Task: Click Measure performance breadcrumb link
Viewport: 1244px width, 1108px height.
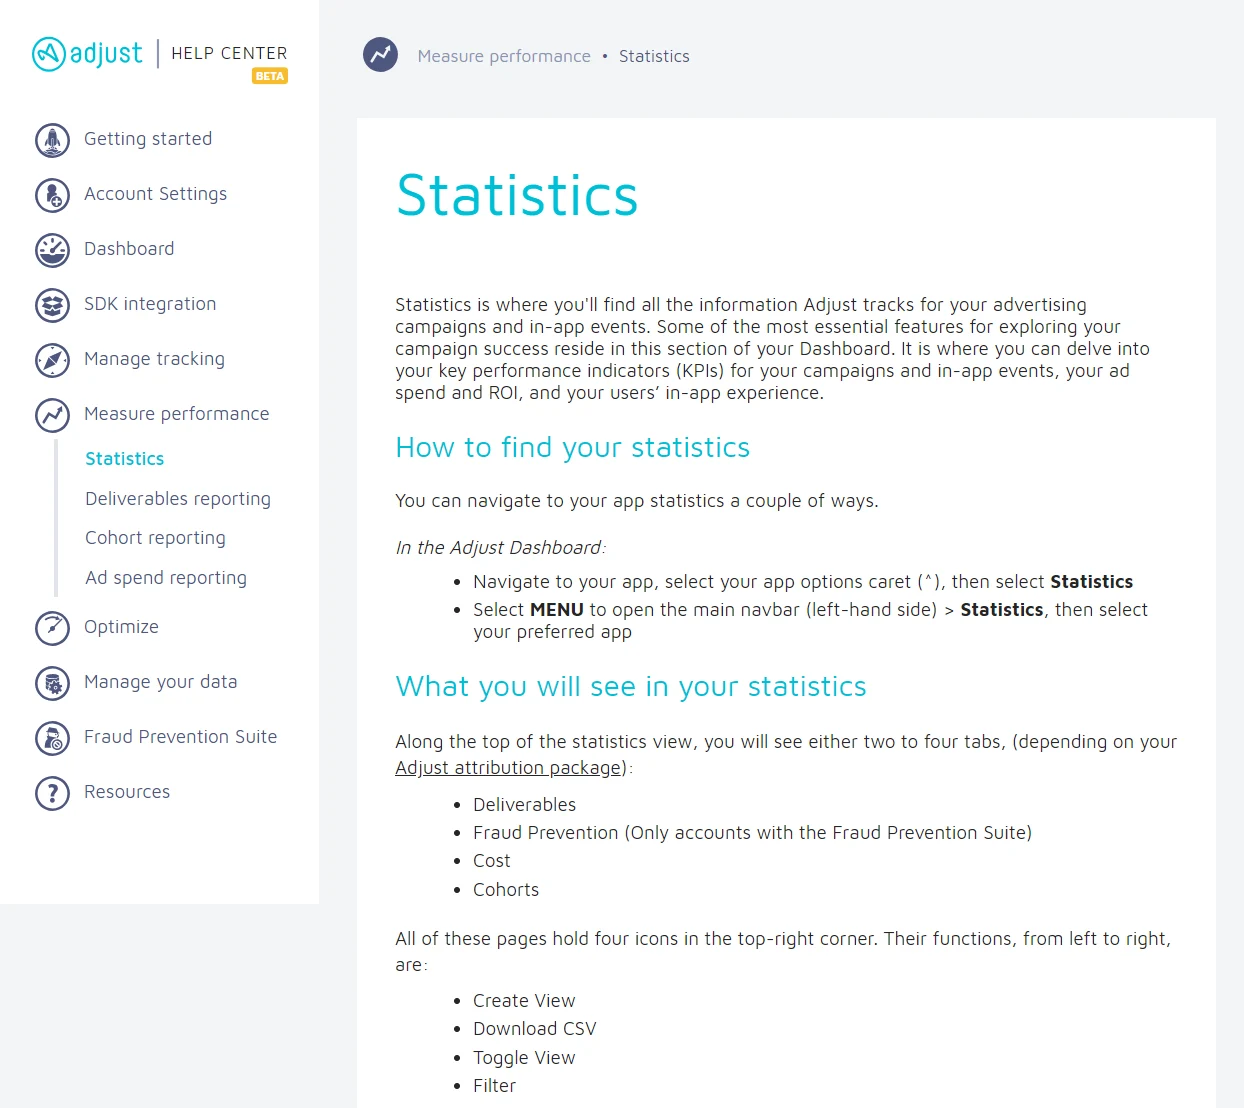Action: click(x=504, y=56)
